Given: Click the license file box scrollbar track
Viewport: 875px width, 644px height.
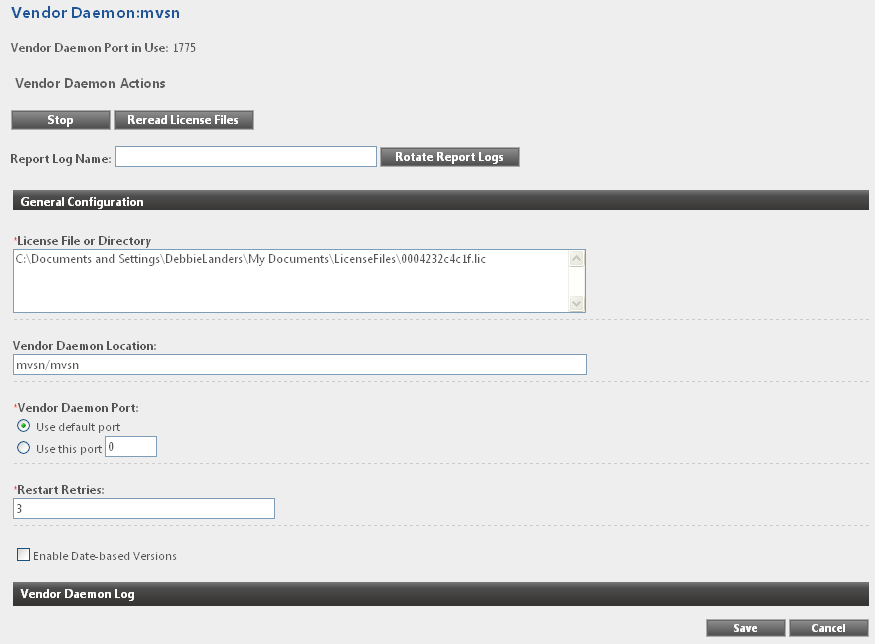Looking at the screenshot, I should pyautogui.click(x=577, y=281).
